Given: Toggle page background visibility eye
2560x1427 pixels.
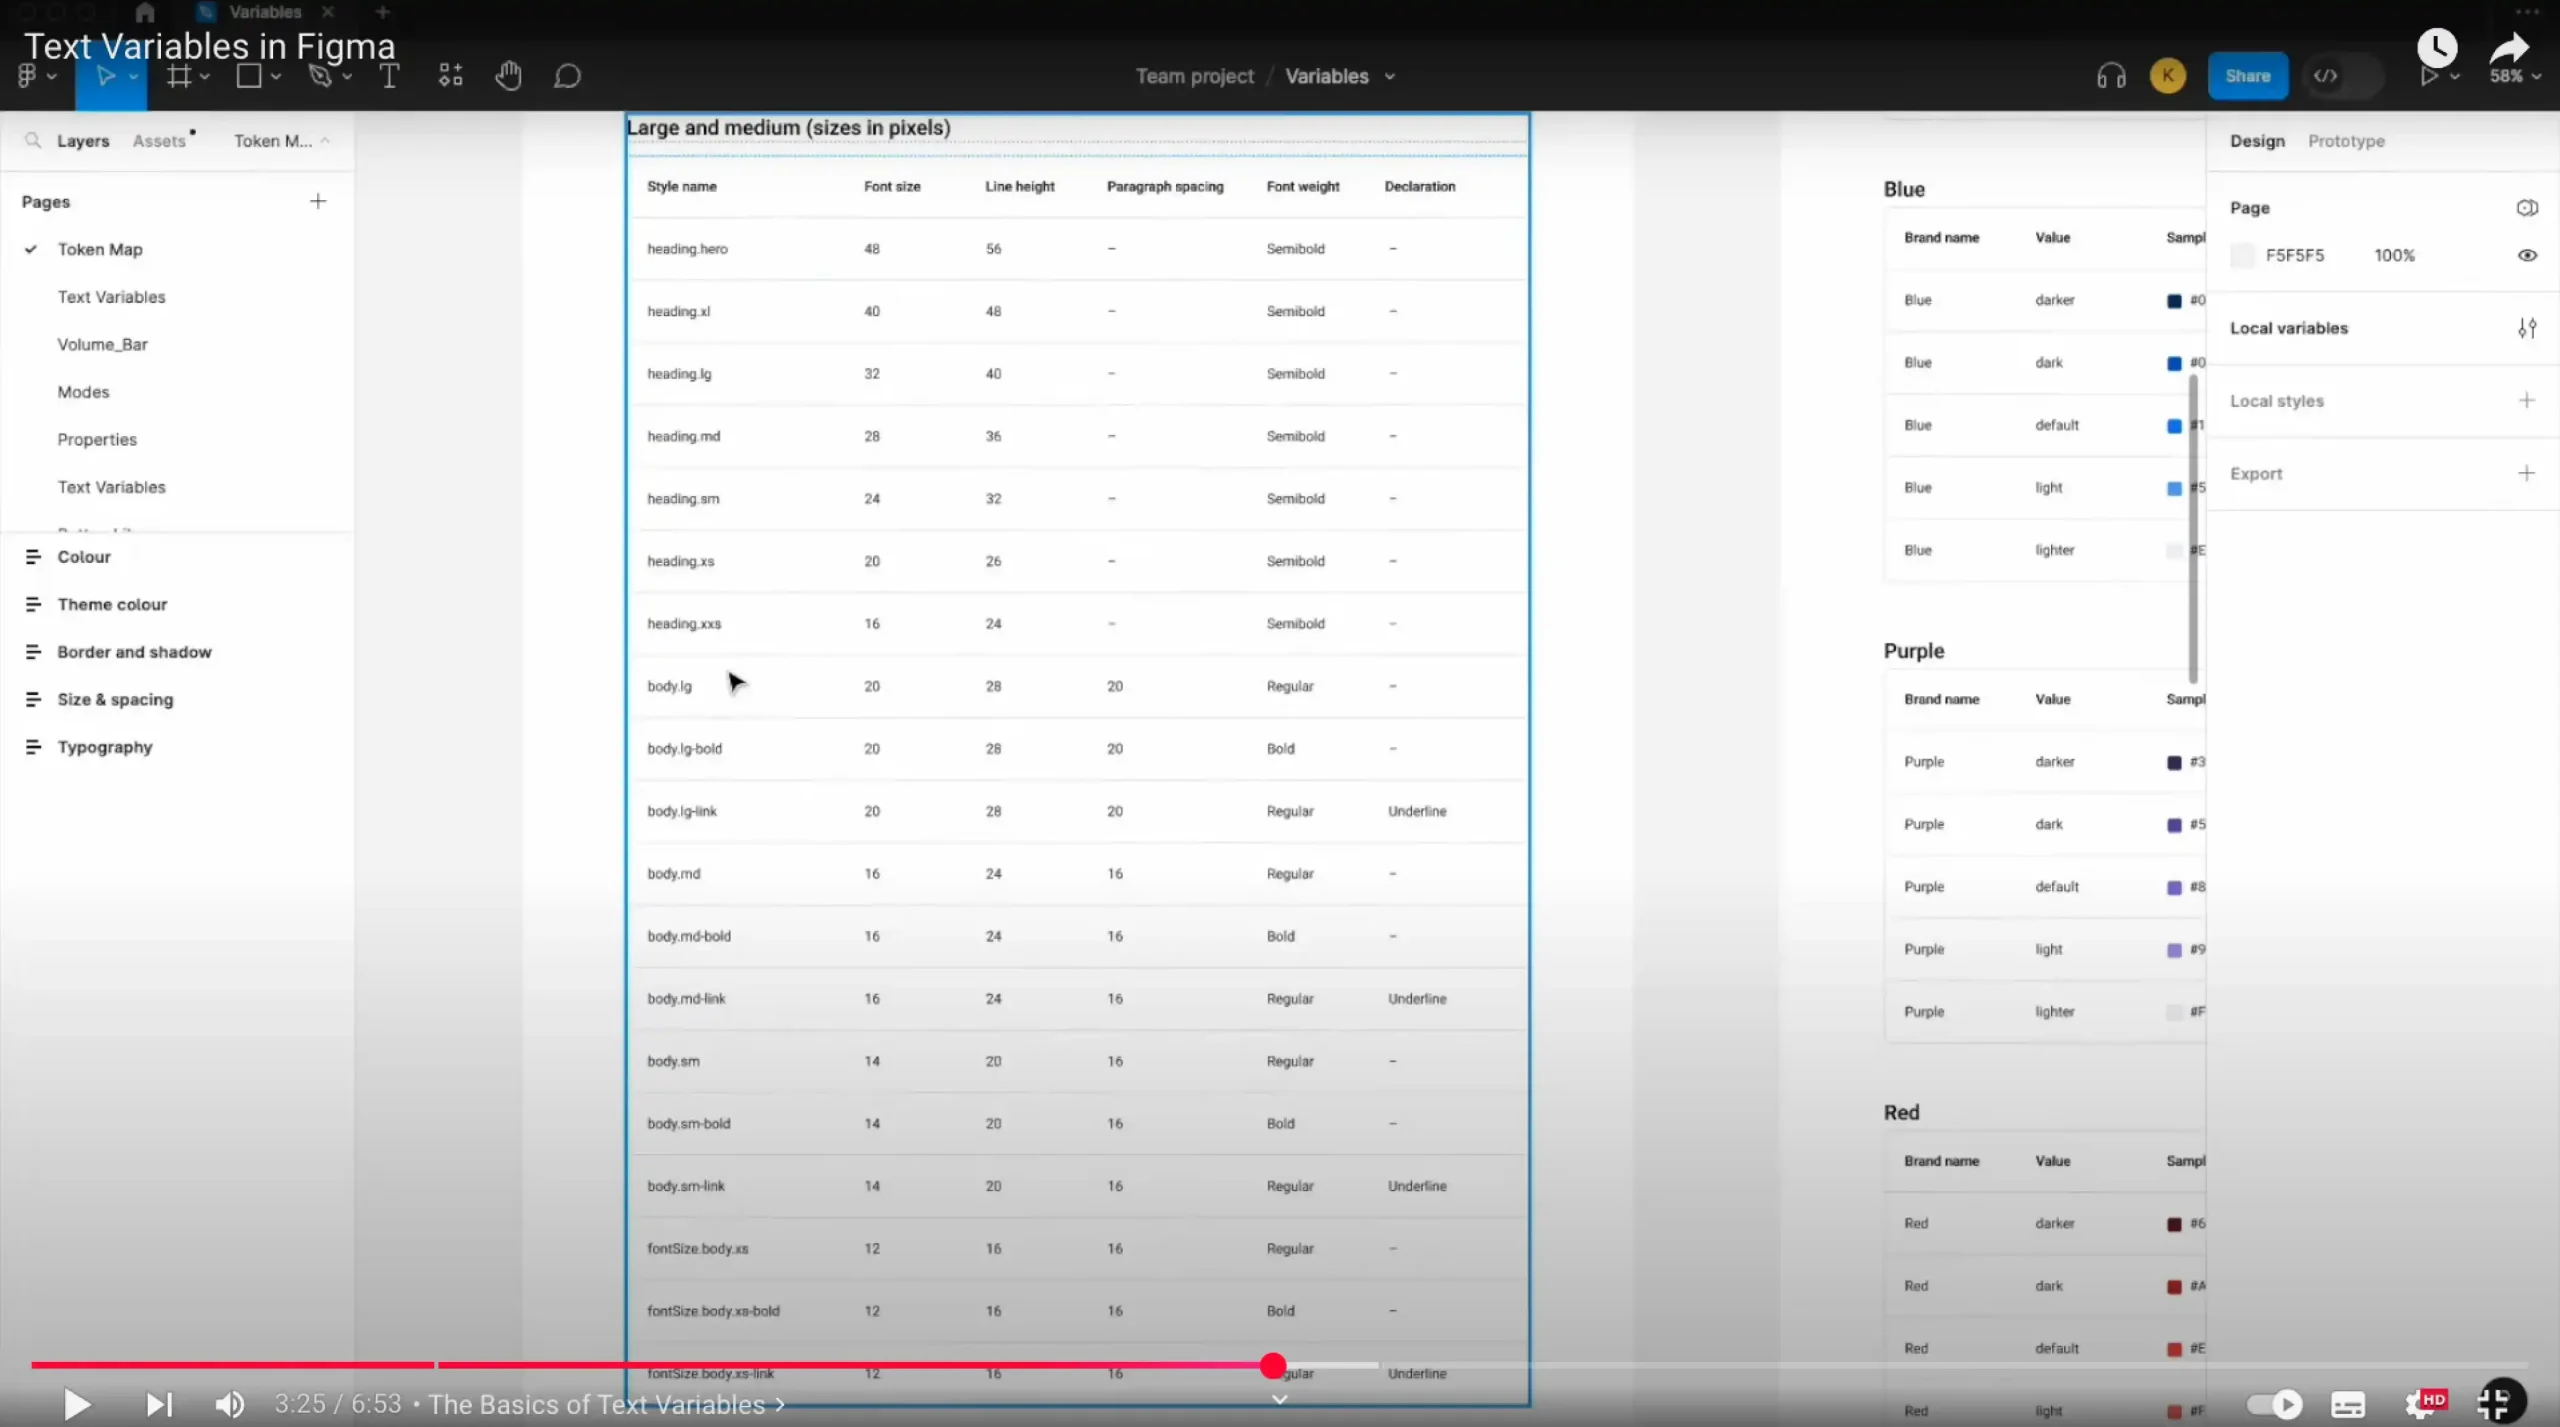Looking at the screenshot, I should 2527,256.
